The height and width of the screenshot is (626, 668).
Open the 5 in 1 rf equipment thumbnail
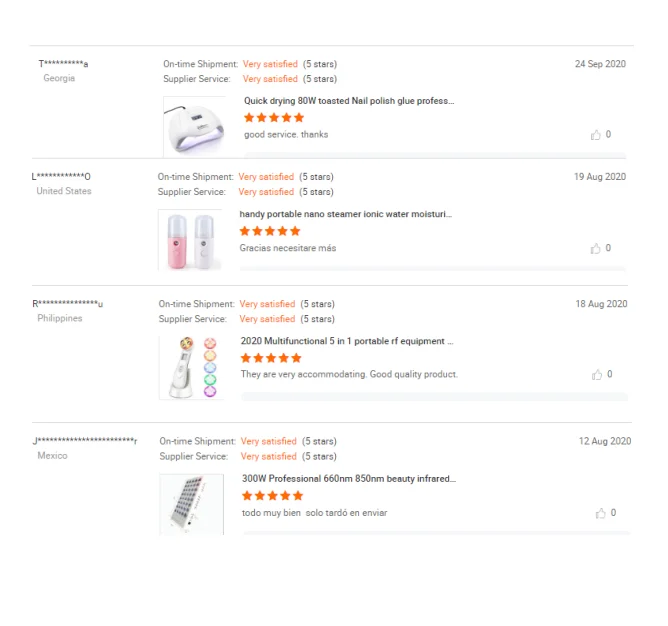(x=191, y=367)
